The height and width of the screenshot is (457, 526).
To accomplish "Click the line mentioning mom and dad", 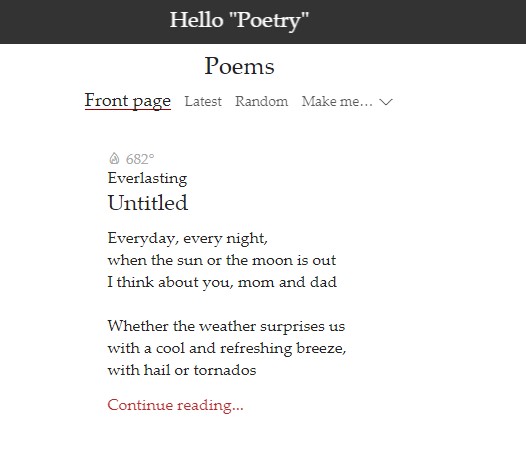I will pyautogui.click(x=222, y=283).
